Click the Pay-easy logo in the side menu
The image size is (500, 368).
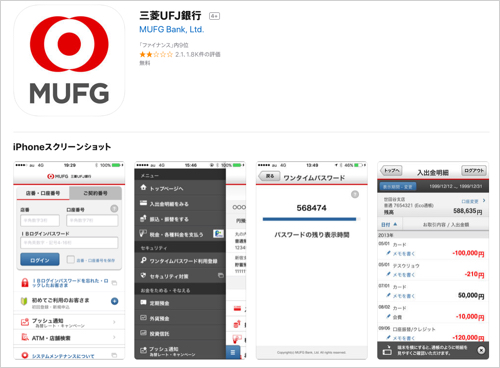(x=218, y=234)
